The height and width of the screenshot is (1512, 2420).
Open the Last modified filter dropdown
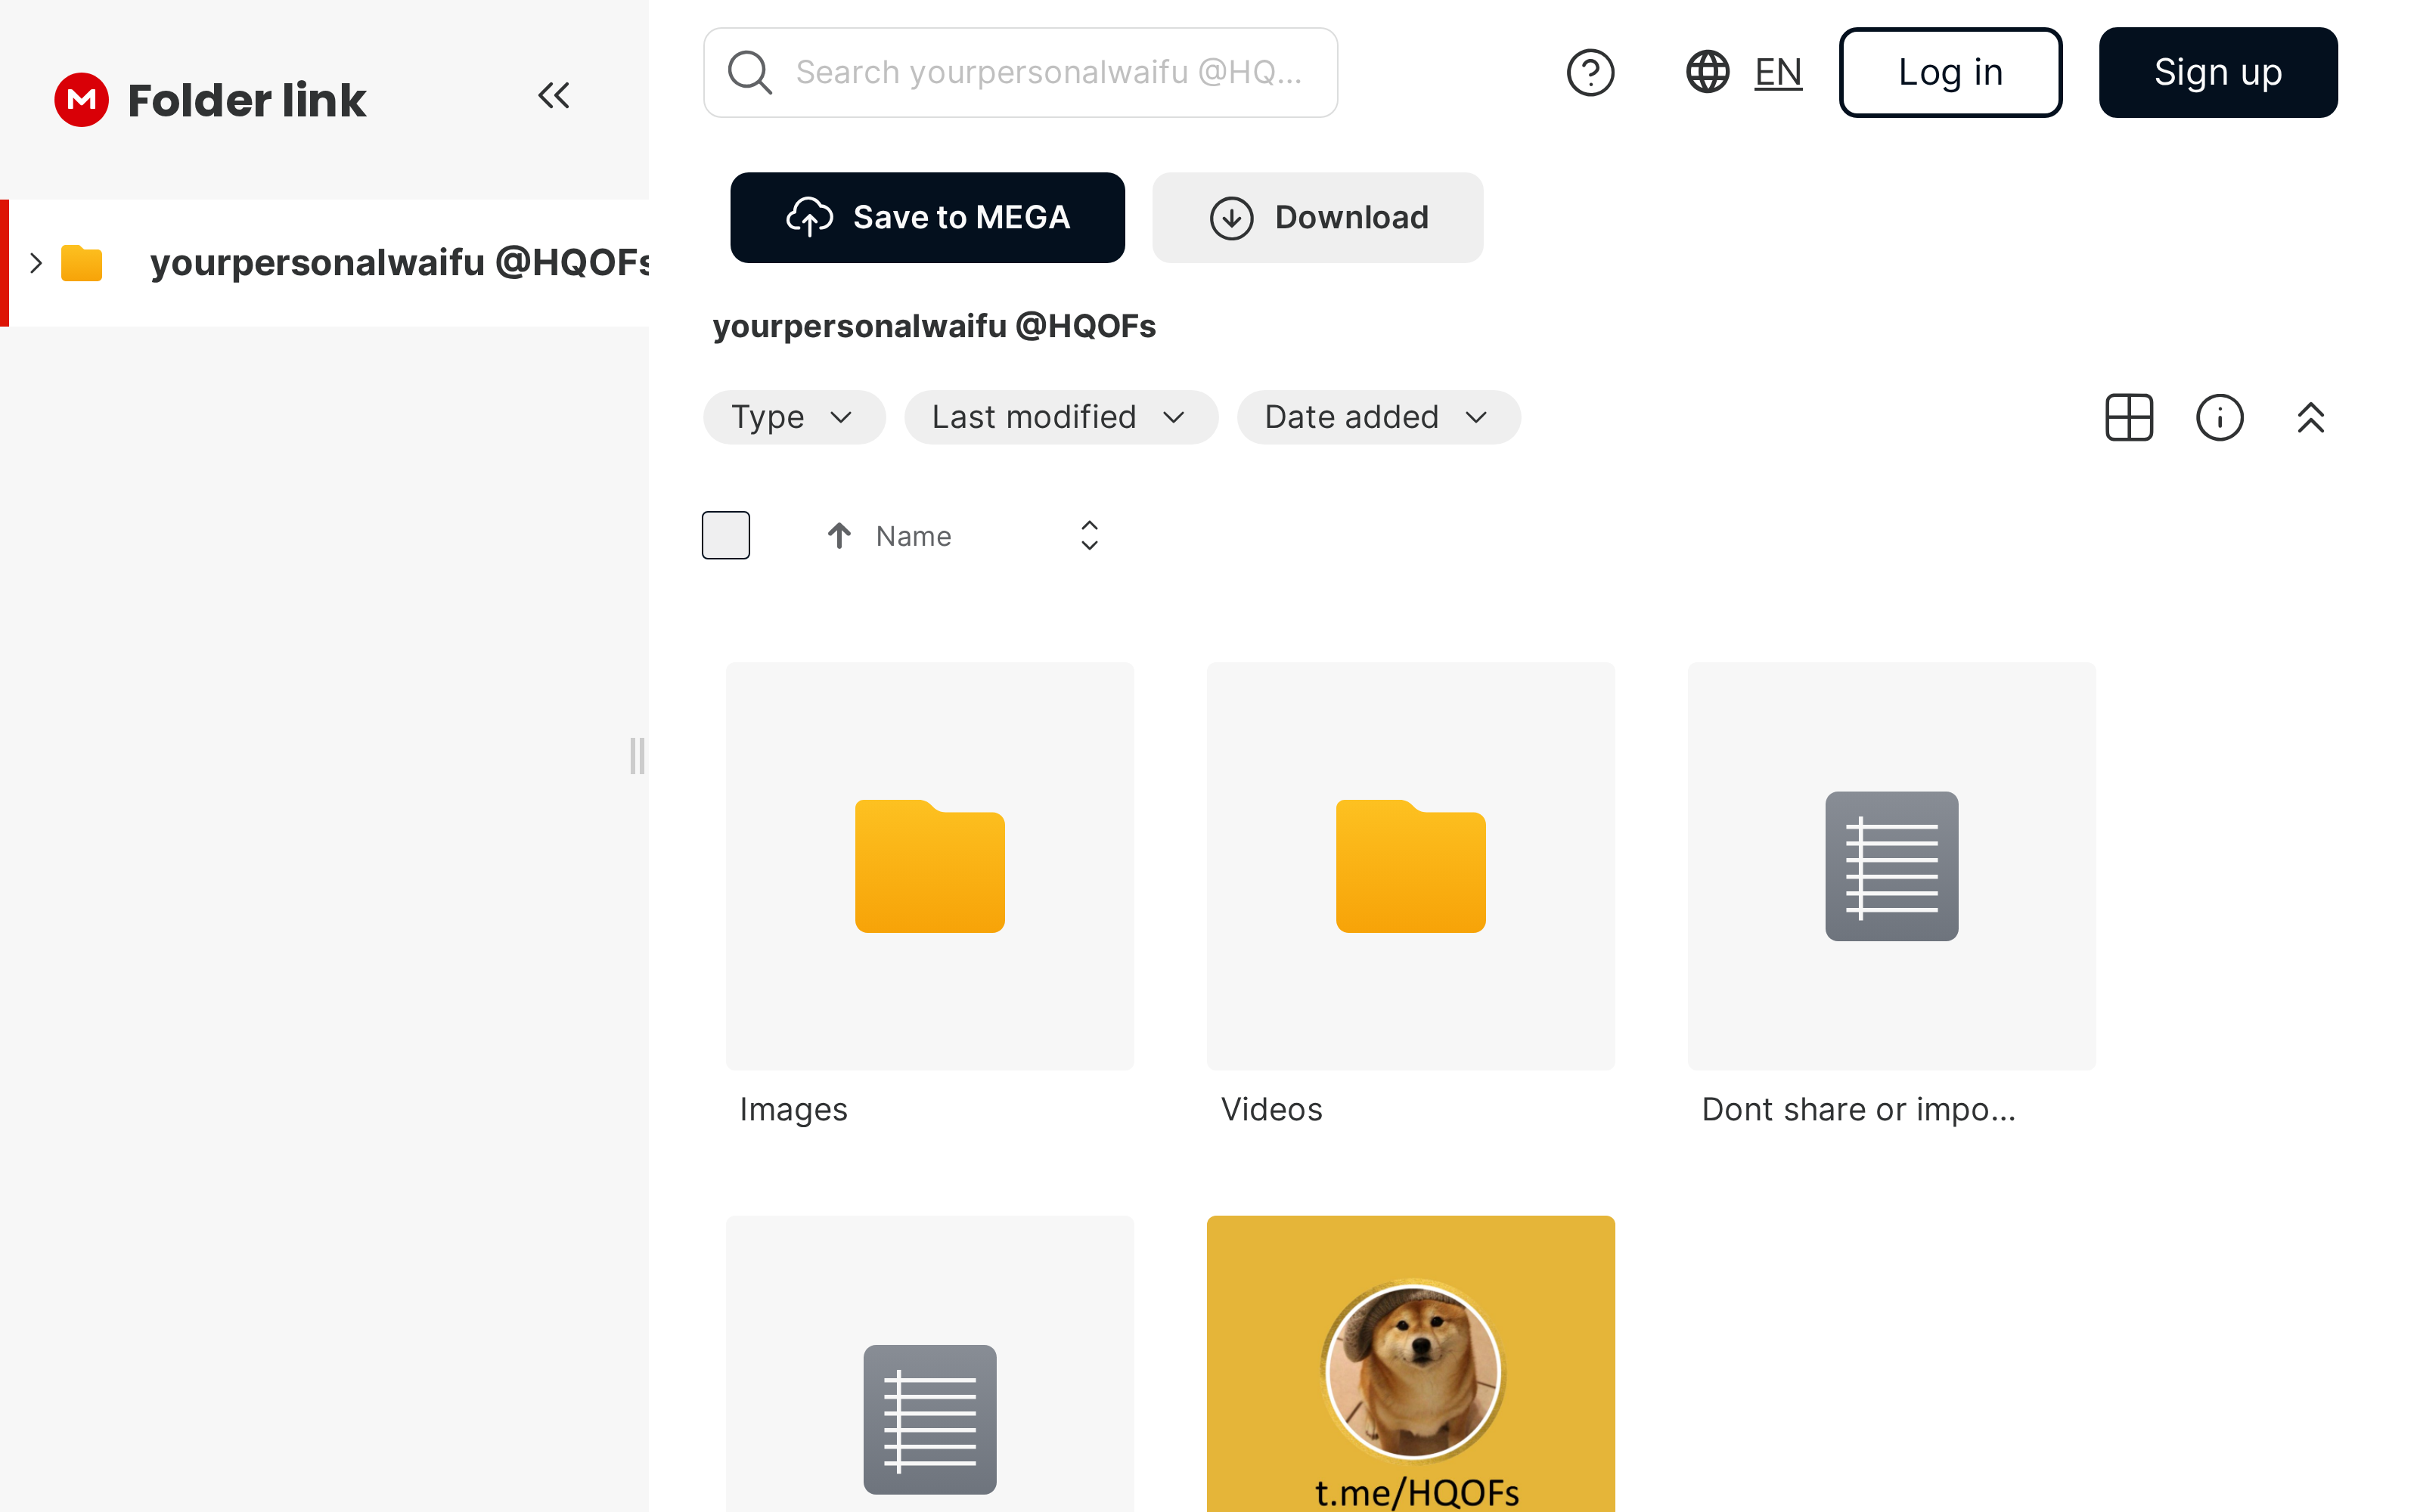(x=1060, y=417)
